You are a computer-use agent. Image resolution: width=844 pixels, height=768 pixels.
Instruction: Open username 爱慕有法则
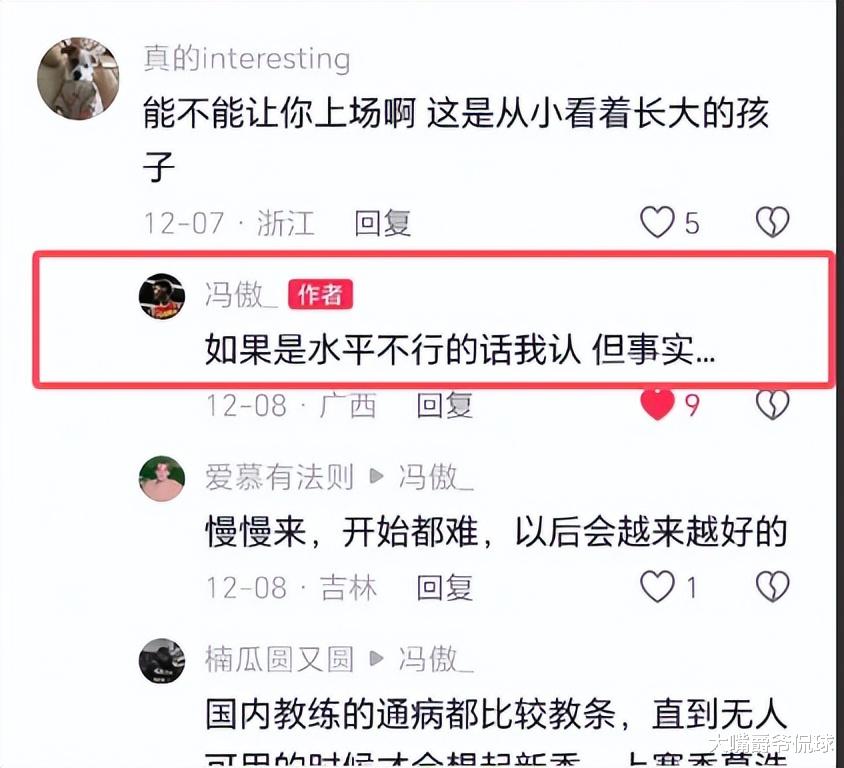pyautogui.click(x=279, y=477)
